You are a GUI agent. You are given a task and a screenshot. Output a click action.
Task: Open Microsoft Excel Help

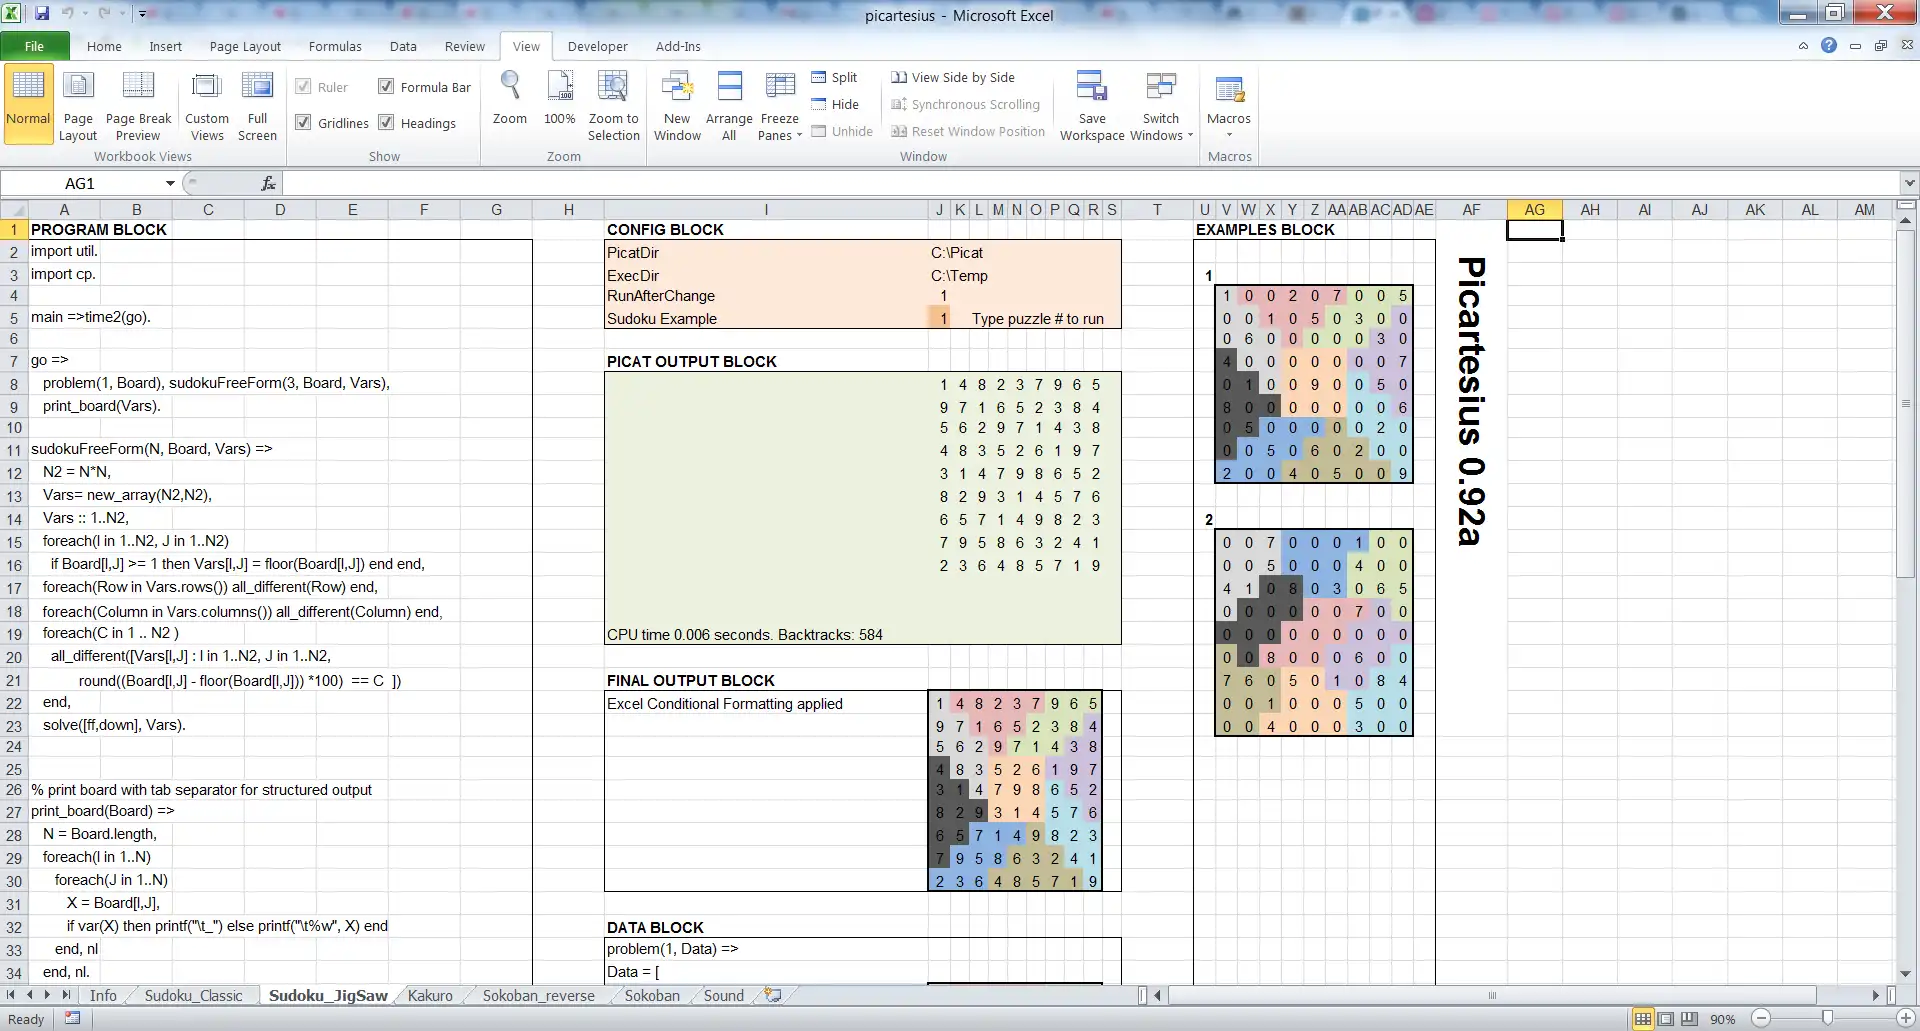click(1829, 46)
